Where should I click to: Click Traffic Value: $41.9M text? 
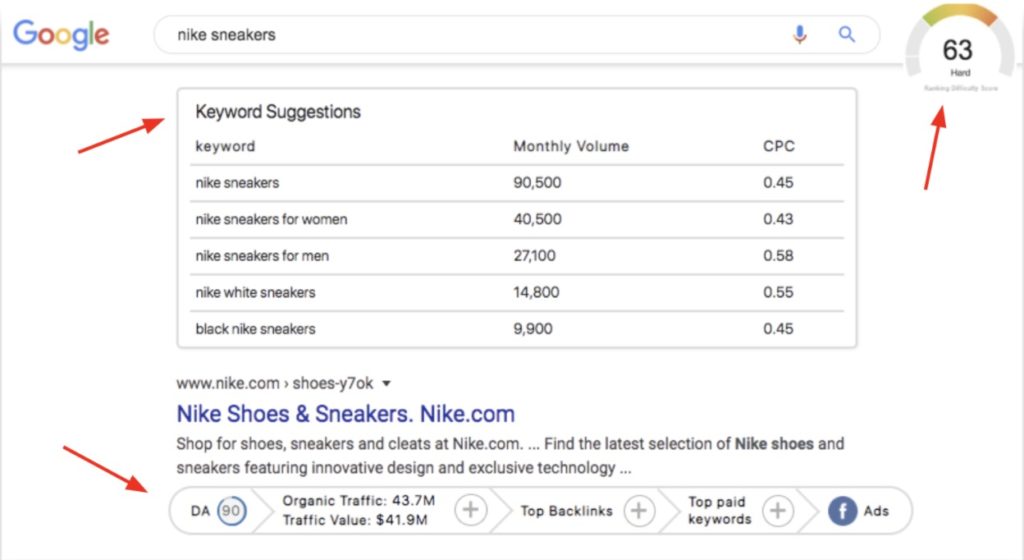coord(355,520)
